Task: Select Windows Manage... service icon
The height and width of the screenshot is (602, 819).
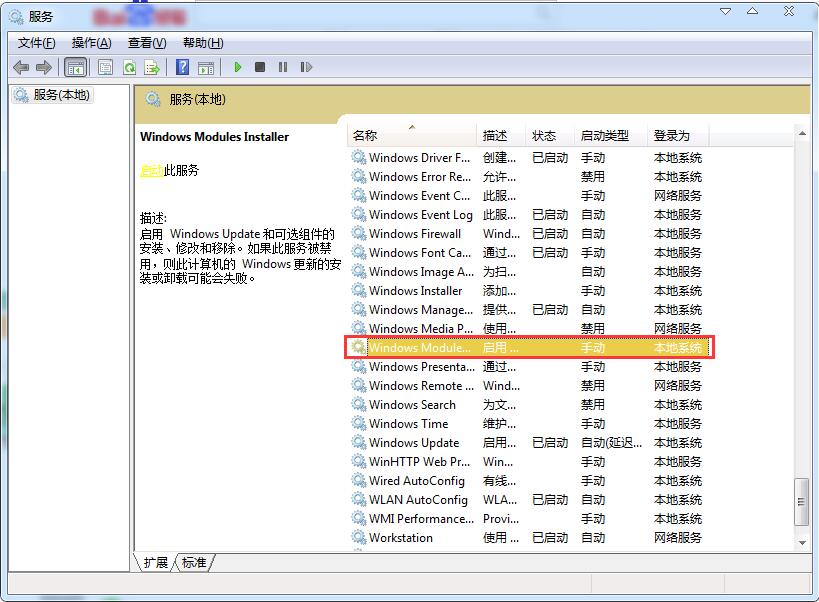Action: pos(358,310)
